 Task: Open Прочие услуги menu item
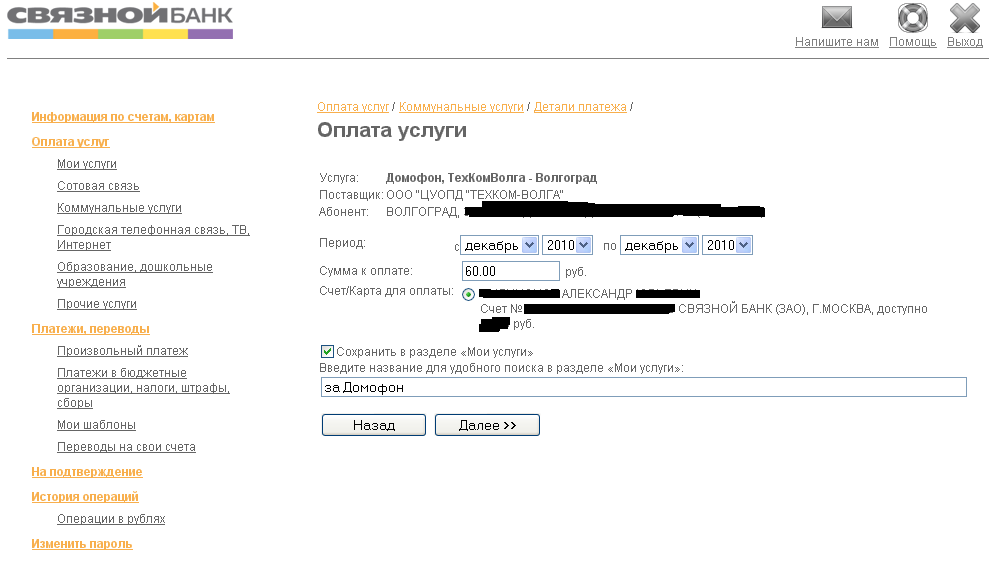tap(97, 304)
